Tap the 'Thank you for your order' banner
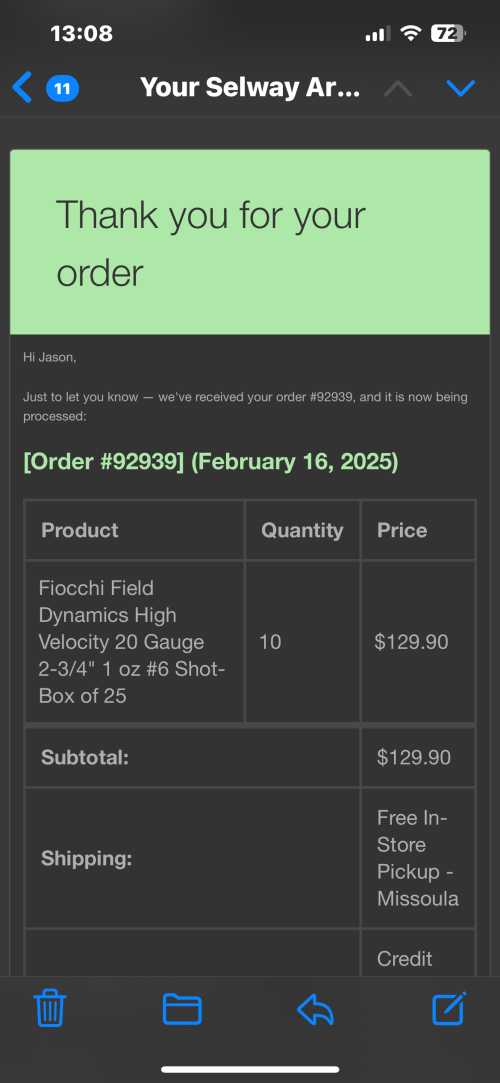This screenshot has height=1083, width=500. point(250,242)
